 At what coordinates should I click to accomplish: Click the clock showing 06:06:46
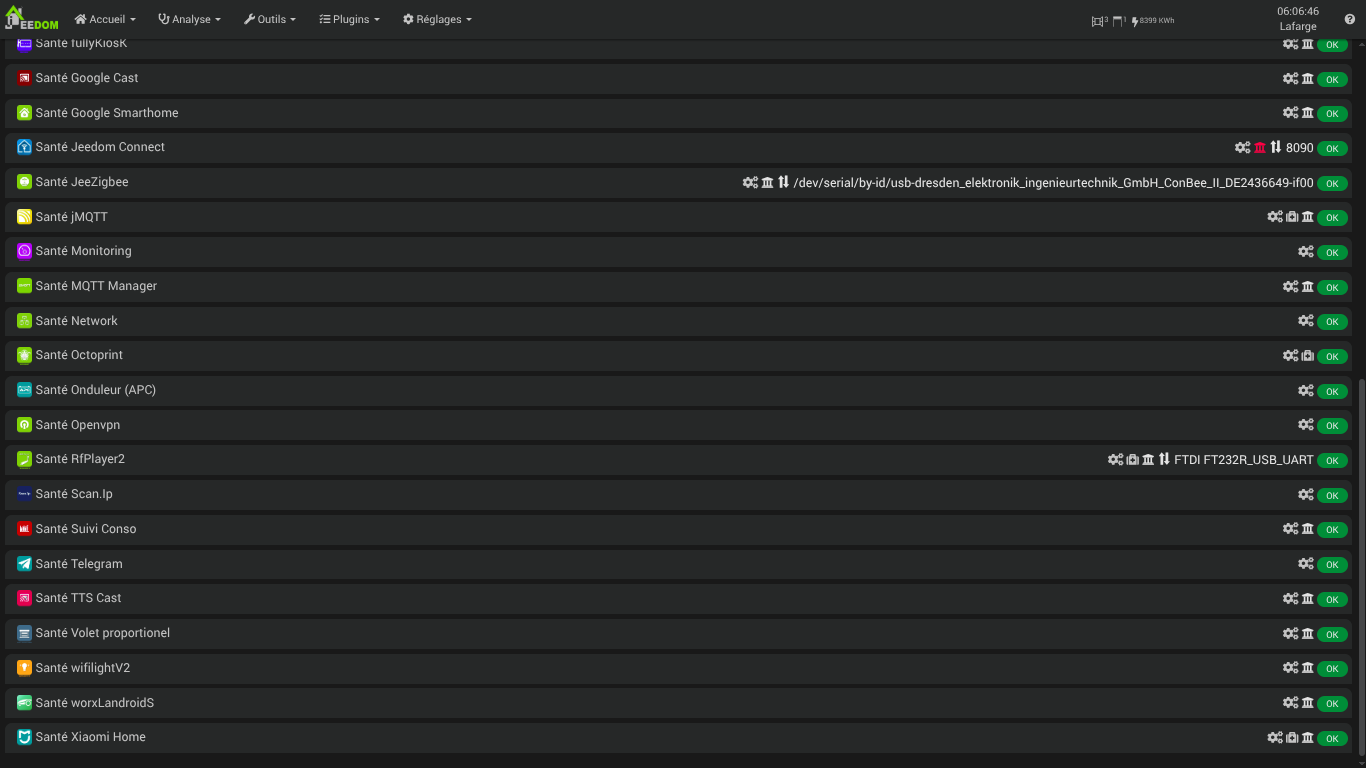pos(1298,12)
